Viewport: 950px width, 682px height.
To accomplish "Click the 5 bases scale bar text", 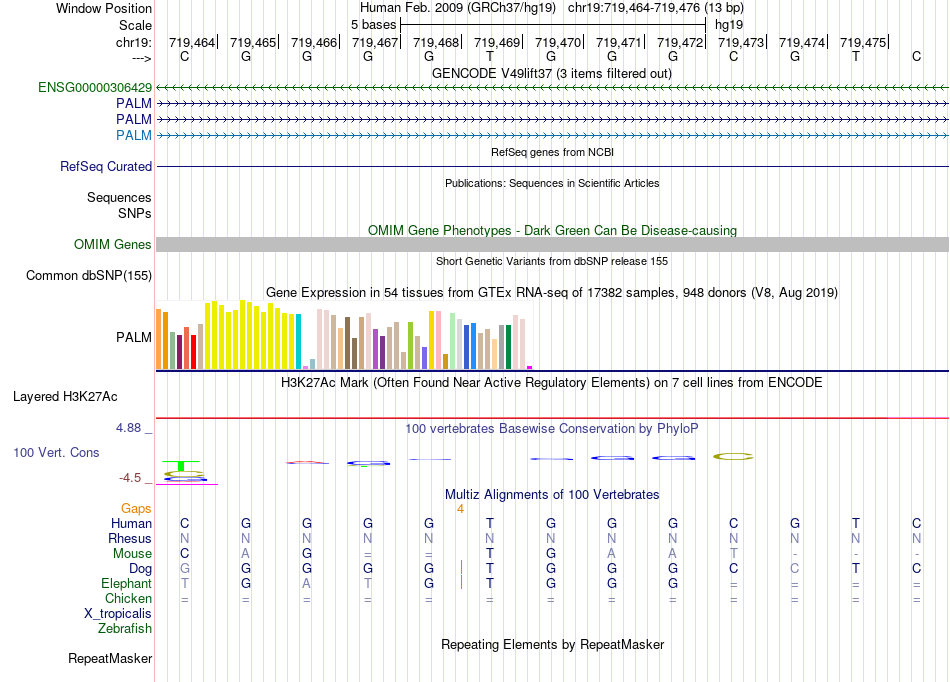I will tap(373, 25).
